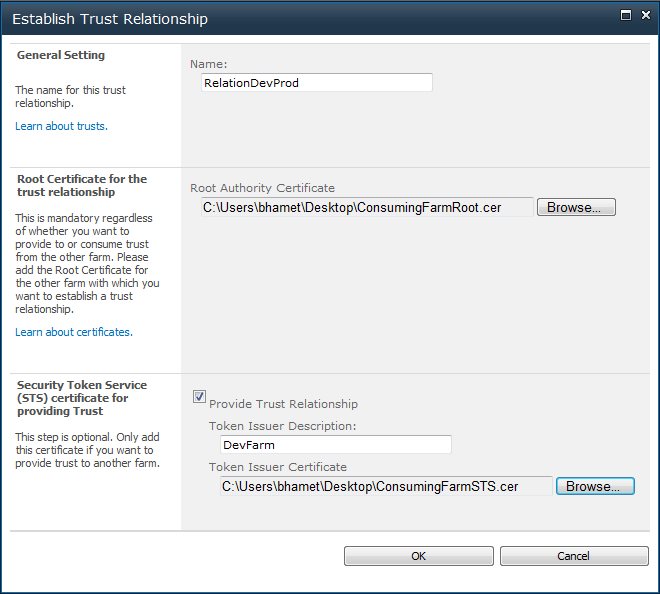Click the Root Certificate section heading
660x594 pixels.
click(x=81, y=185)
